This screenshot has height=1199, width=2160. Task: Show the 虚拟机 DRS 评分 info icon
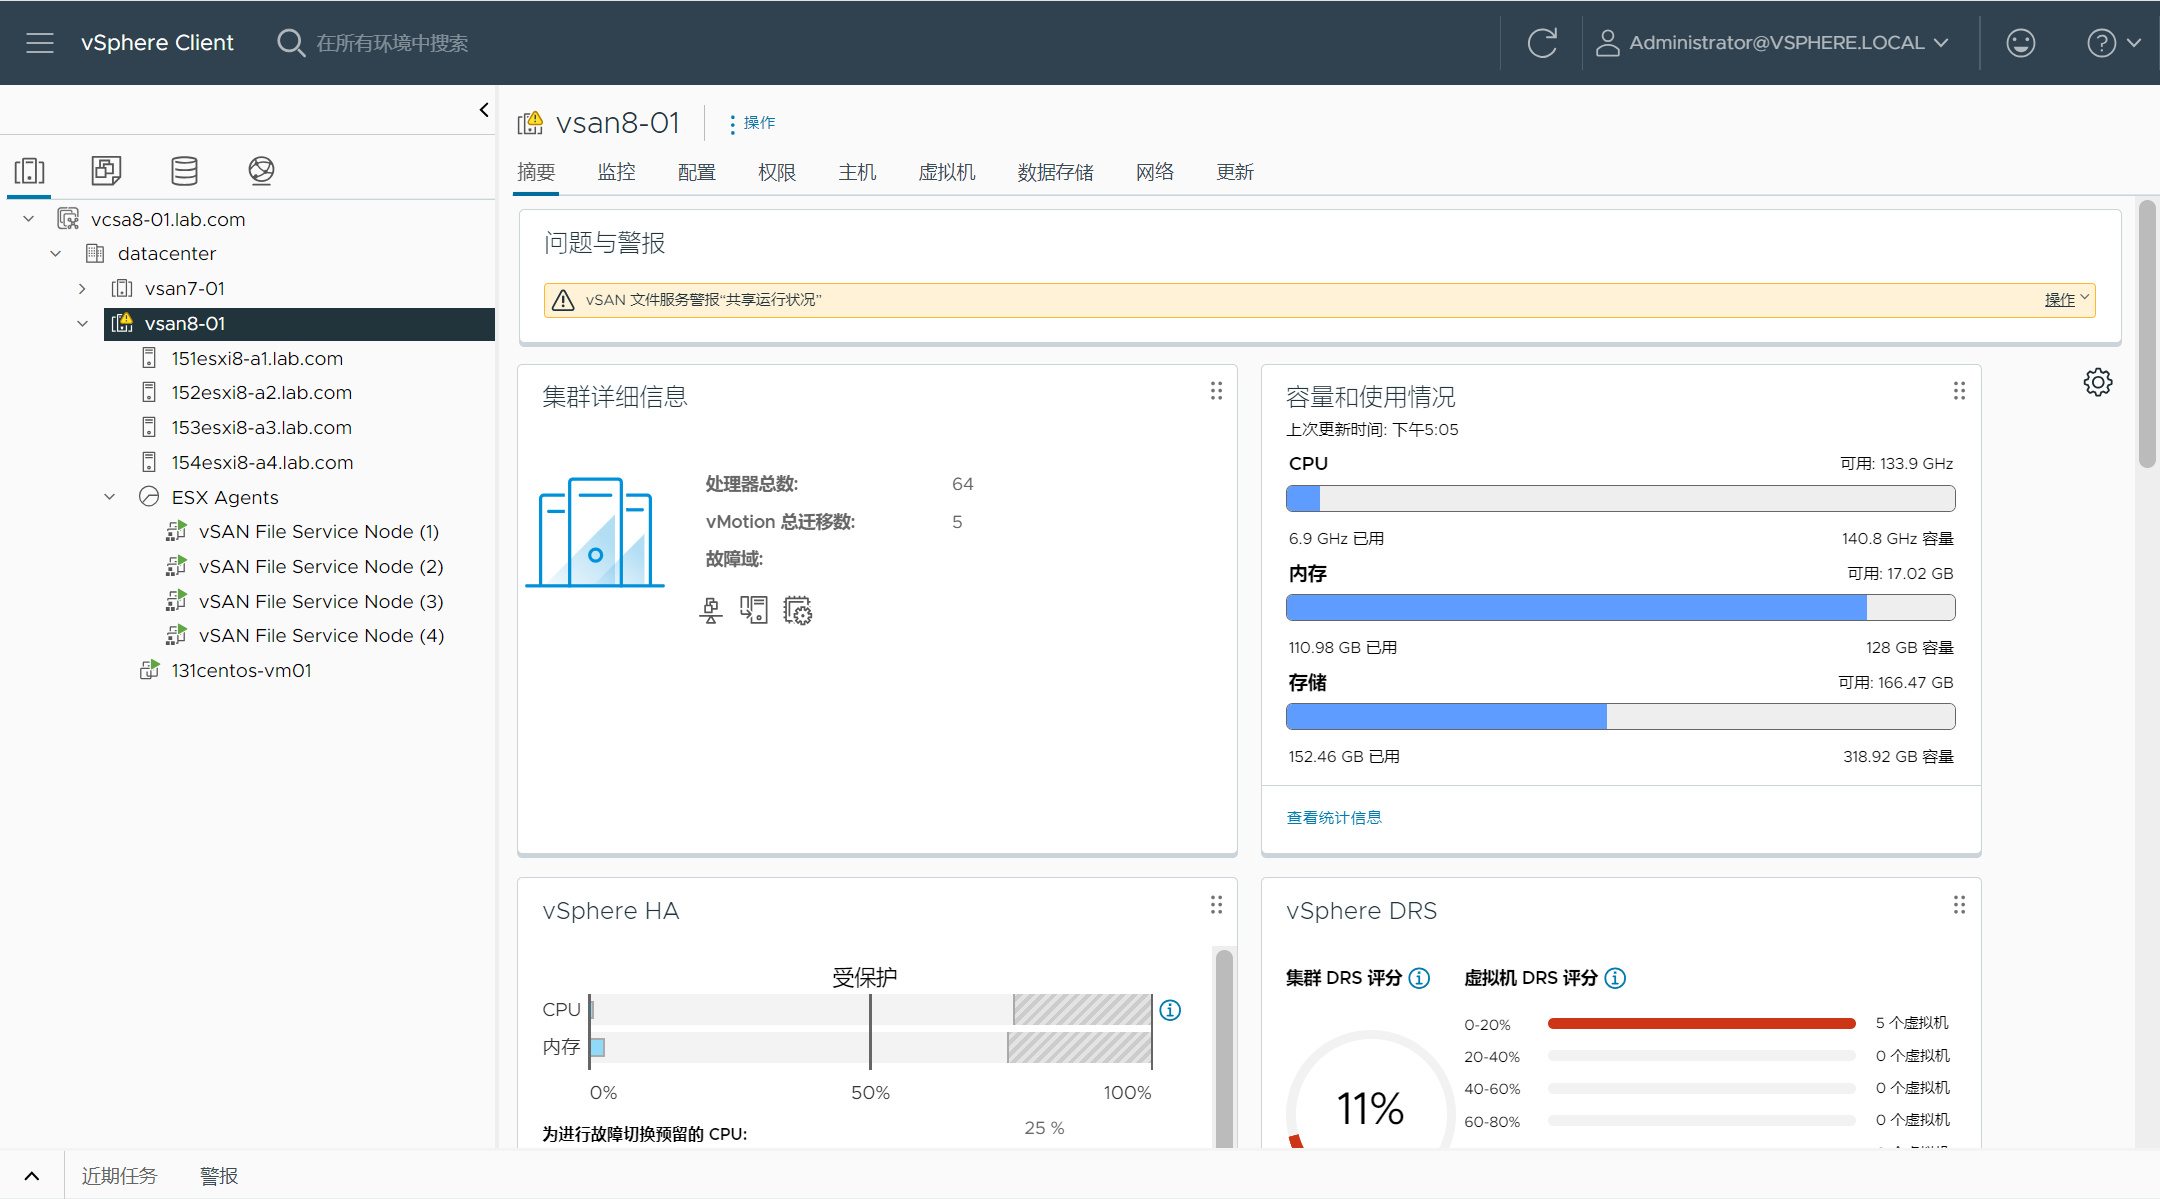pyautogui.click(x=1615, y=978)
